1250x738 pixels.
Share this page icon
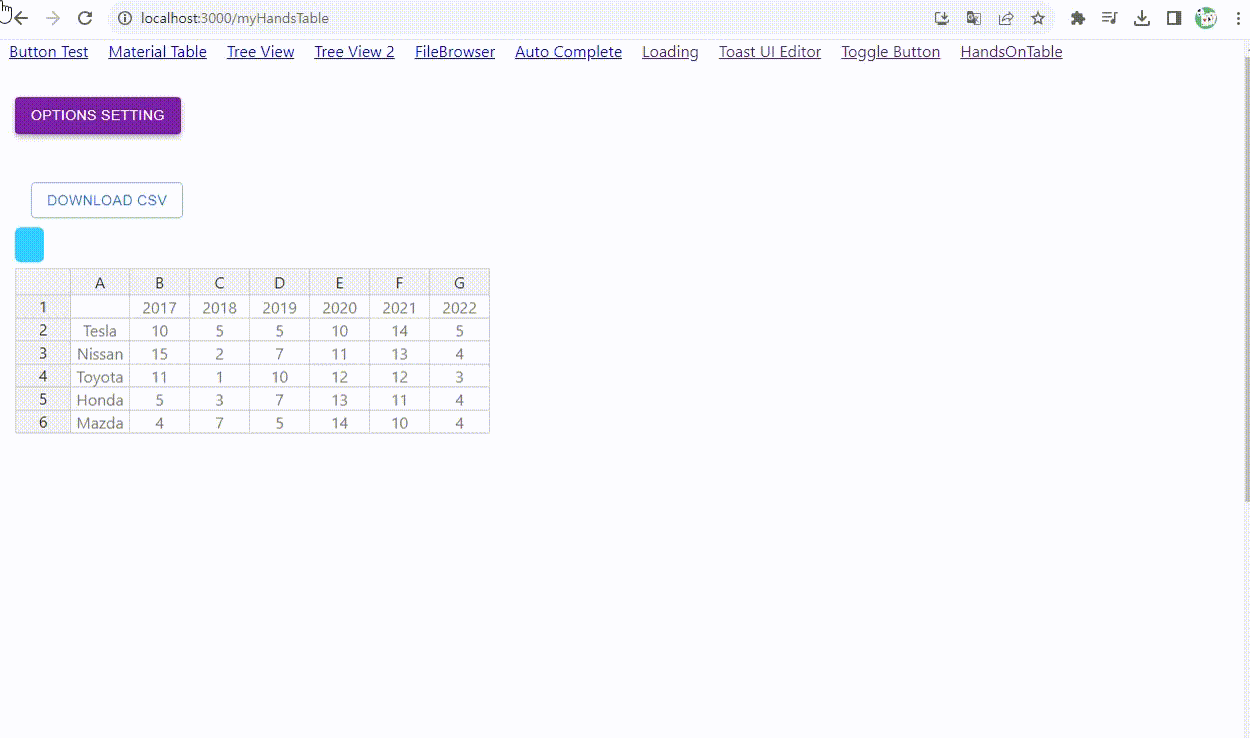(1006, 18)
